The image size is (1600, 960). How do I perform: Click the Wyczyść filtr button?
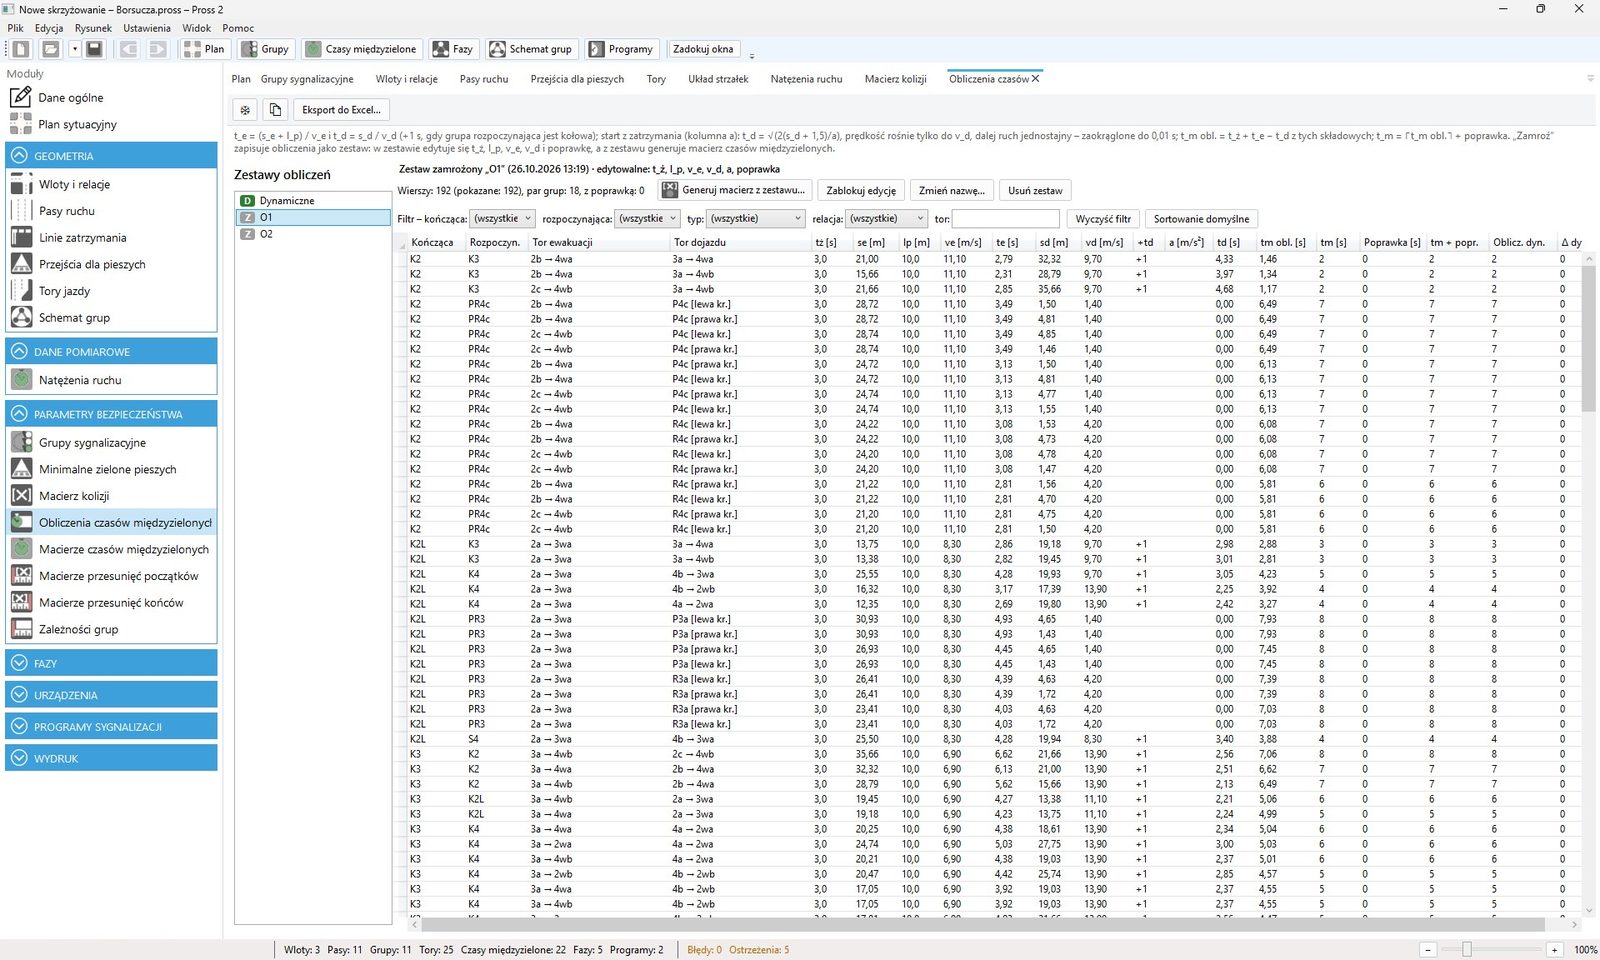pos(1103,219)
